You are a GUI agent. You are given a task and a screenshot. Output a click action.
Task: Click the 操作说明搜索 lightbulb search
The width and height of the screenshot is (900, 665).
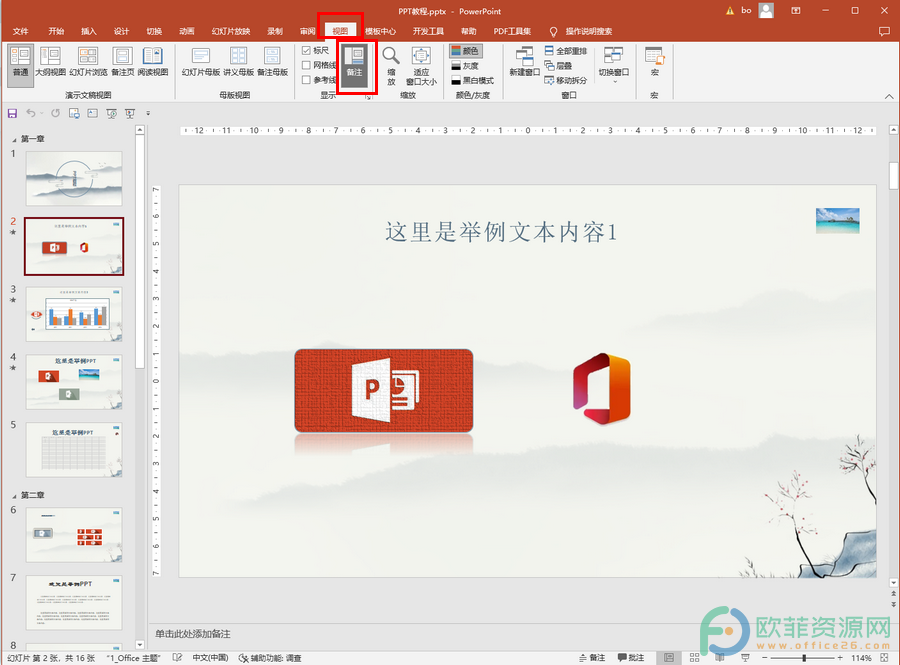pos(581,32)
